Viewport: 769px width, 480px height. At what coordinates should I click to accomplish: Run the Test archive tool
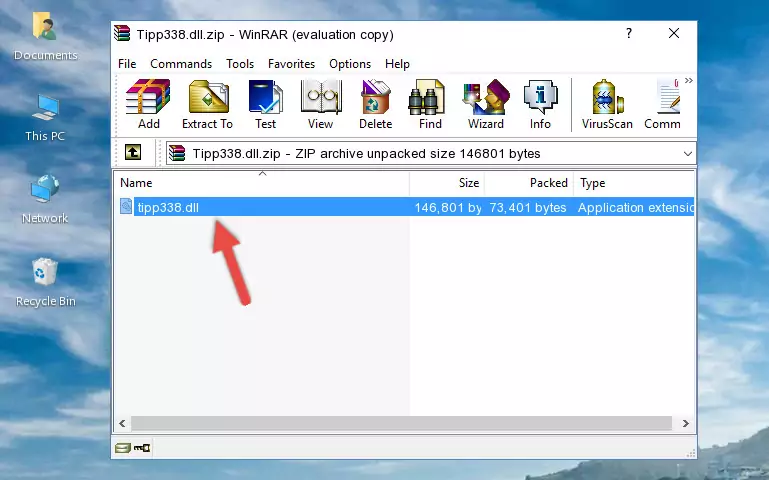265,104
